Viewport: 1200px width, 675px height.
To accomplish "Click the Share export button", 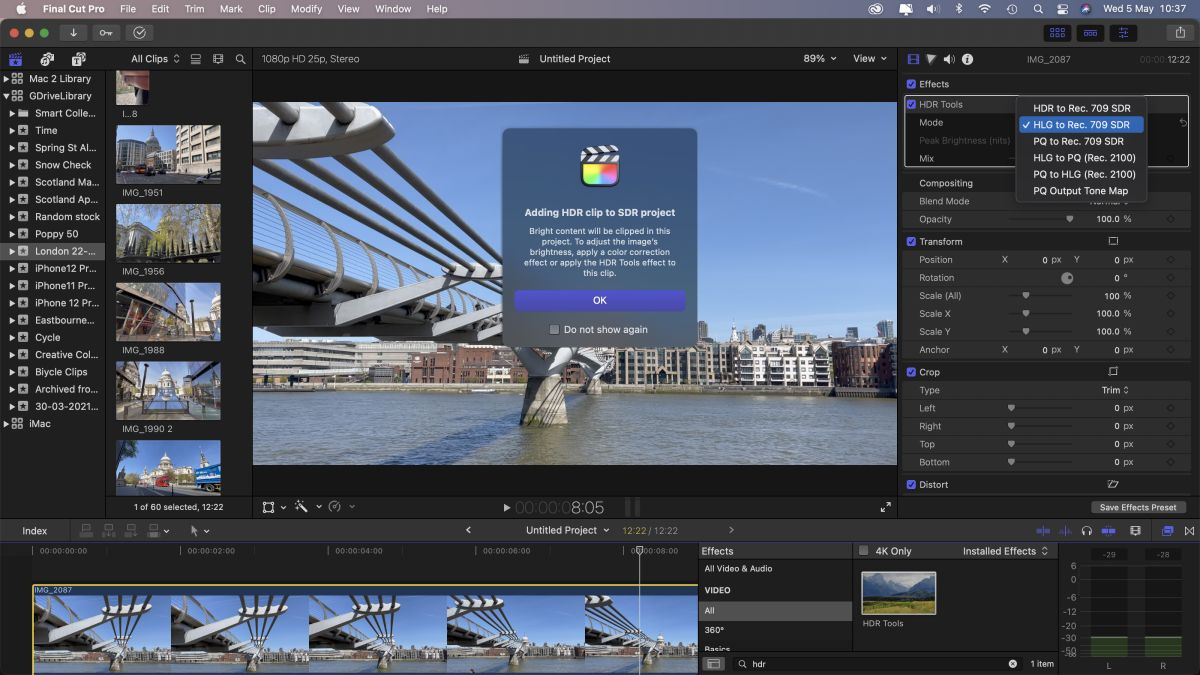I will 1181,33.
